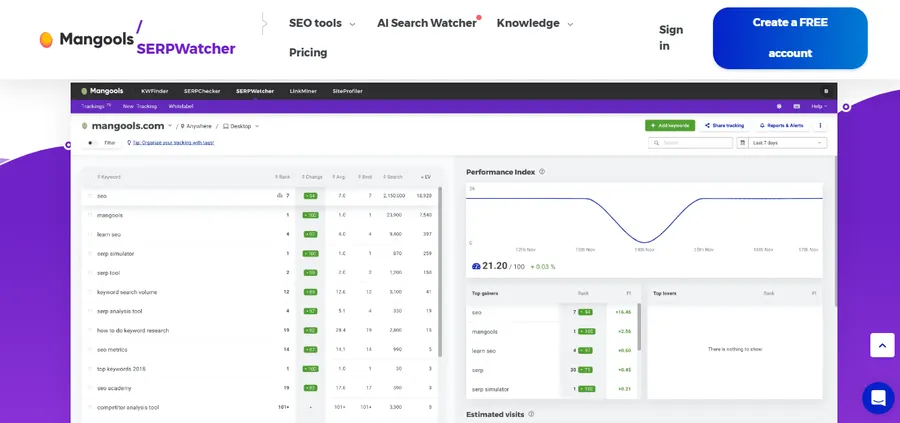Click the Estimated visits help icon
This screenshot has height=423, width=900.
coord(531,414)
